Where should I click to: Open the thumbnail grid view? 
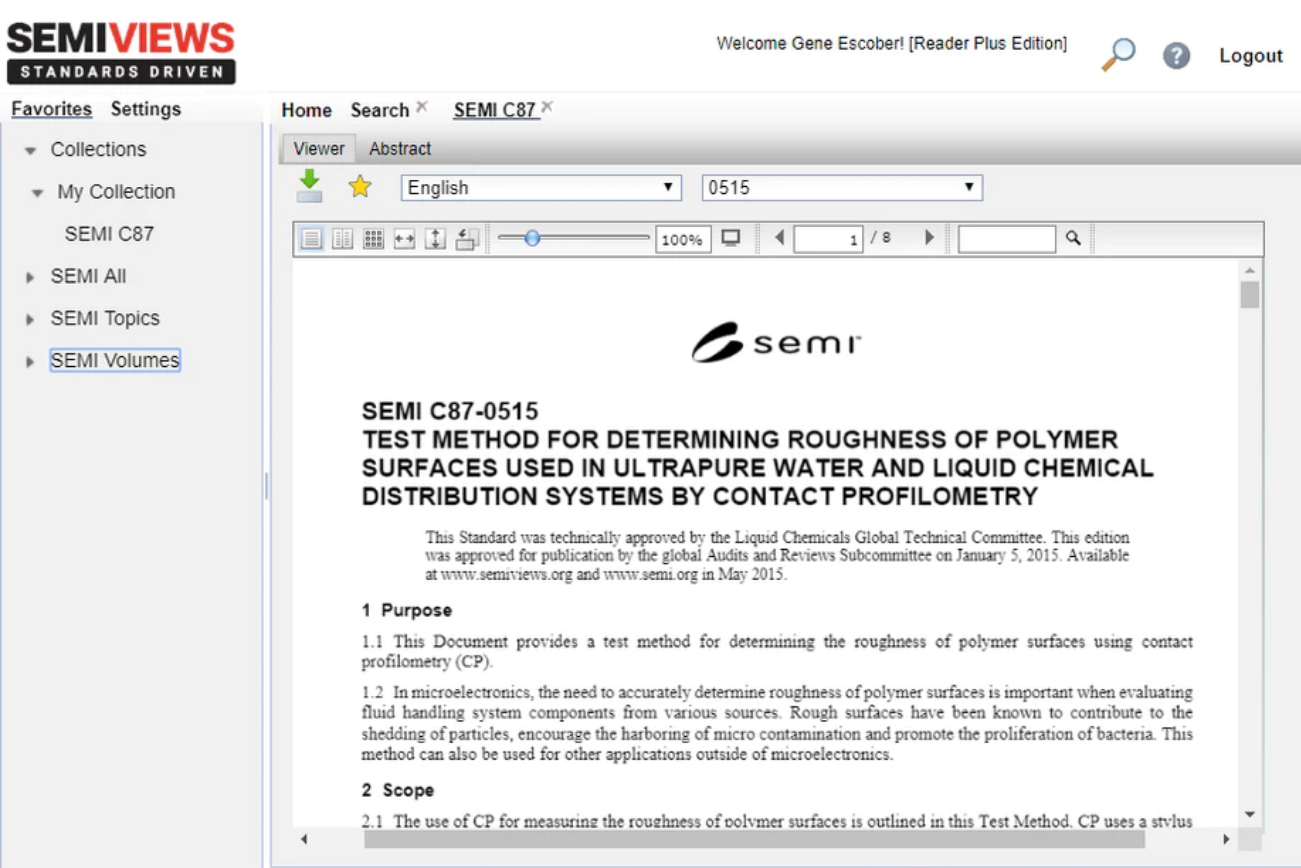(373, 239)
